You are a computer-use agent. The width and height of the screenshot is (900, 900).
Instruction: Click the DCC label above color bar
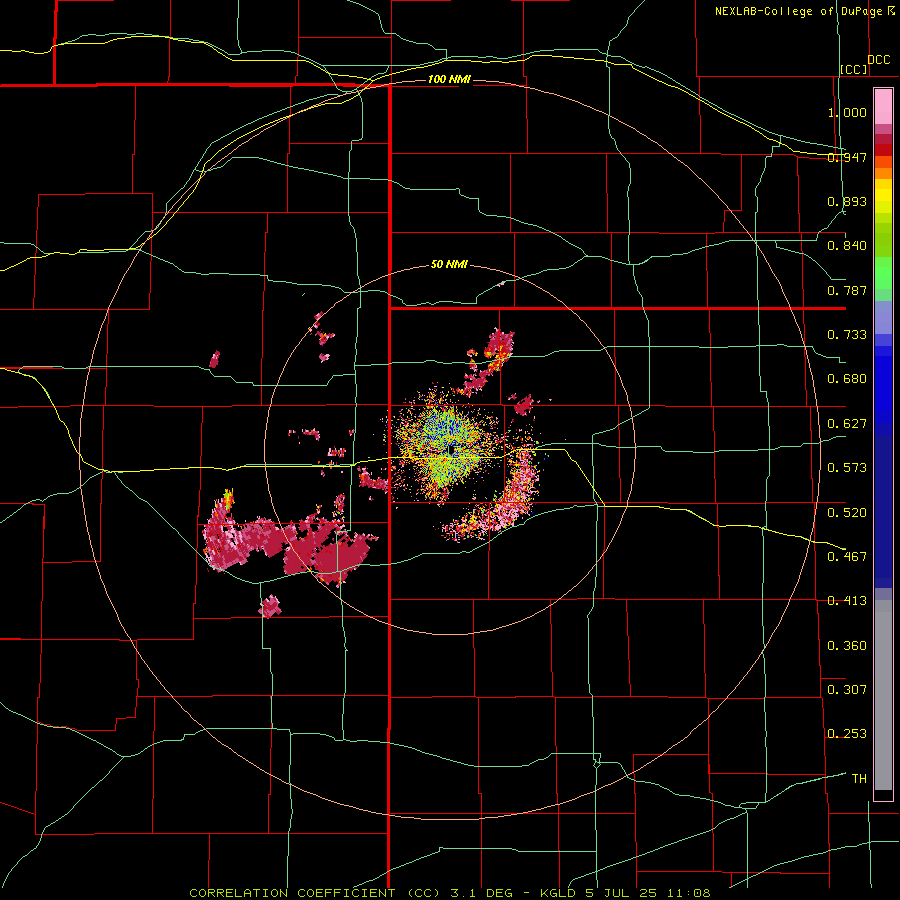tap(879, 59)
